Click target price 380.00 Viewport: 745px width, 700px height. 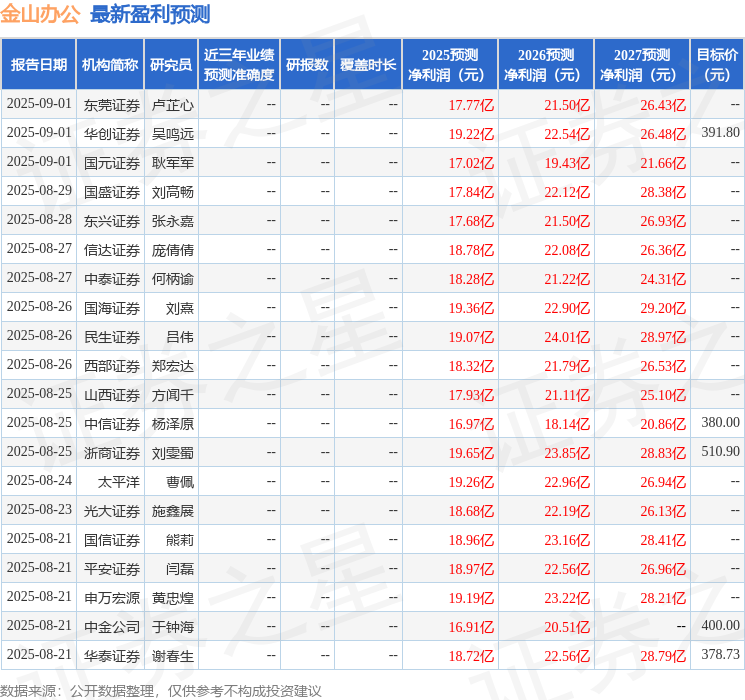(720, 422)
